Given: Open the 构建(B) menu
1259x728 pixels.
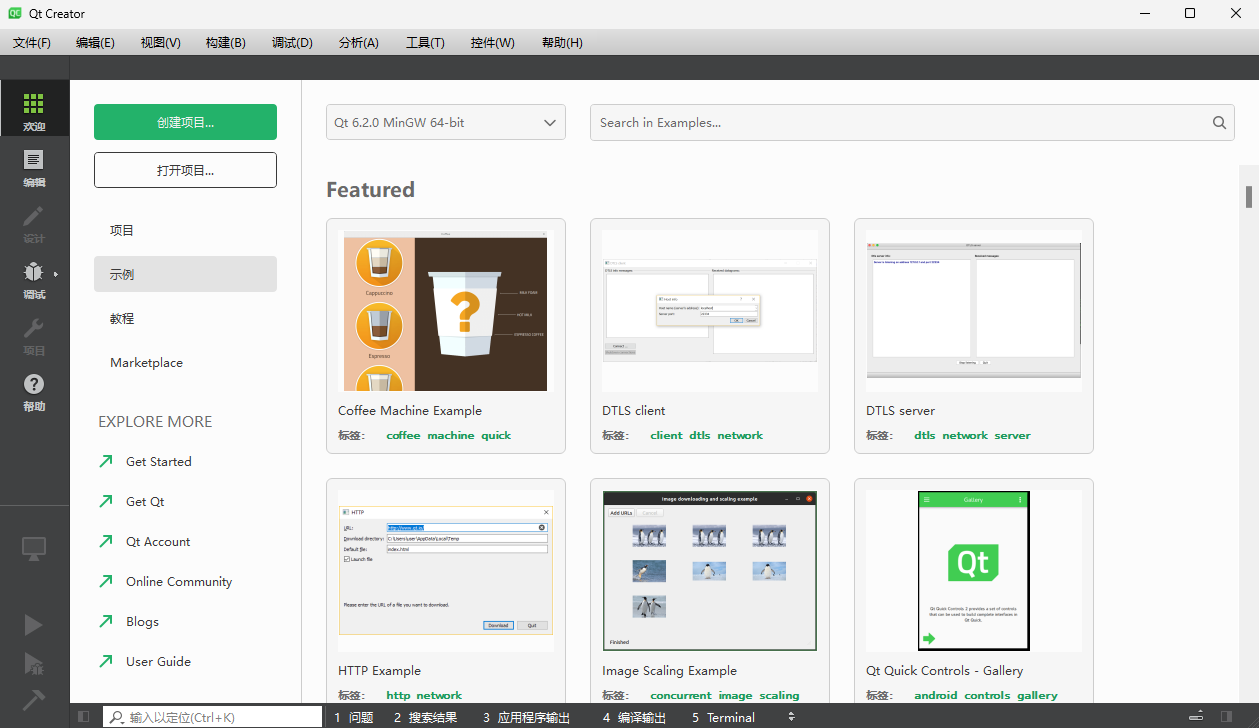Looking at the screenshot, I should click(x=225, y=43).
